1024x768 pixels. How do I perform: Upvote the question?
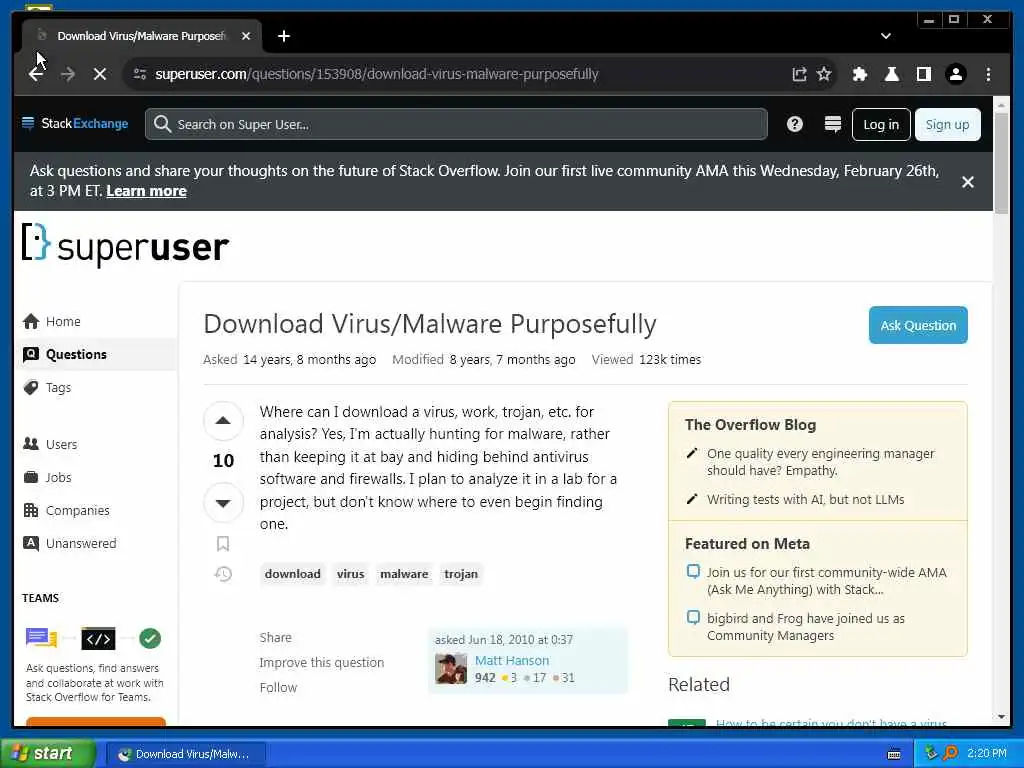click(x=223, y=421)
